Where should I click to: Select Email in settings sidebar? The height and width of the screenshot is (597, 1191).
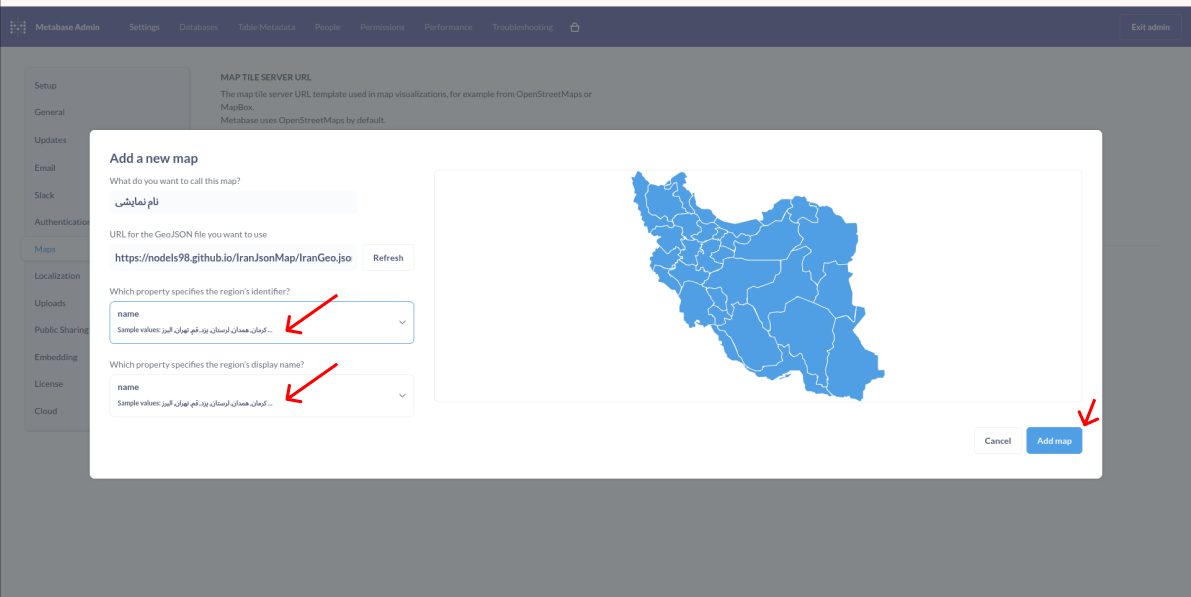click(x=45, y=168)
